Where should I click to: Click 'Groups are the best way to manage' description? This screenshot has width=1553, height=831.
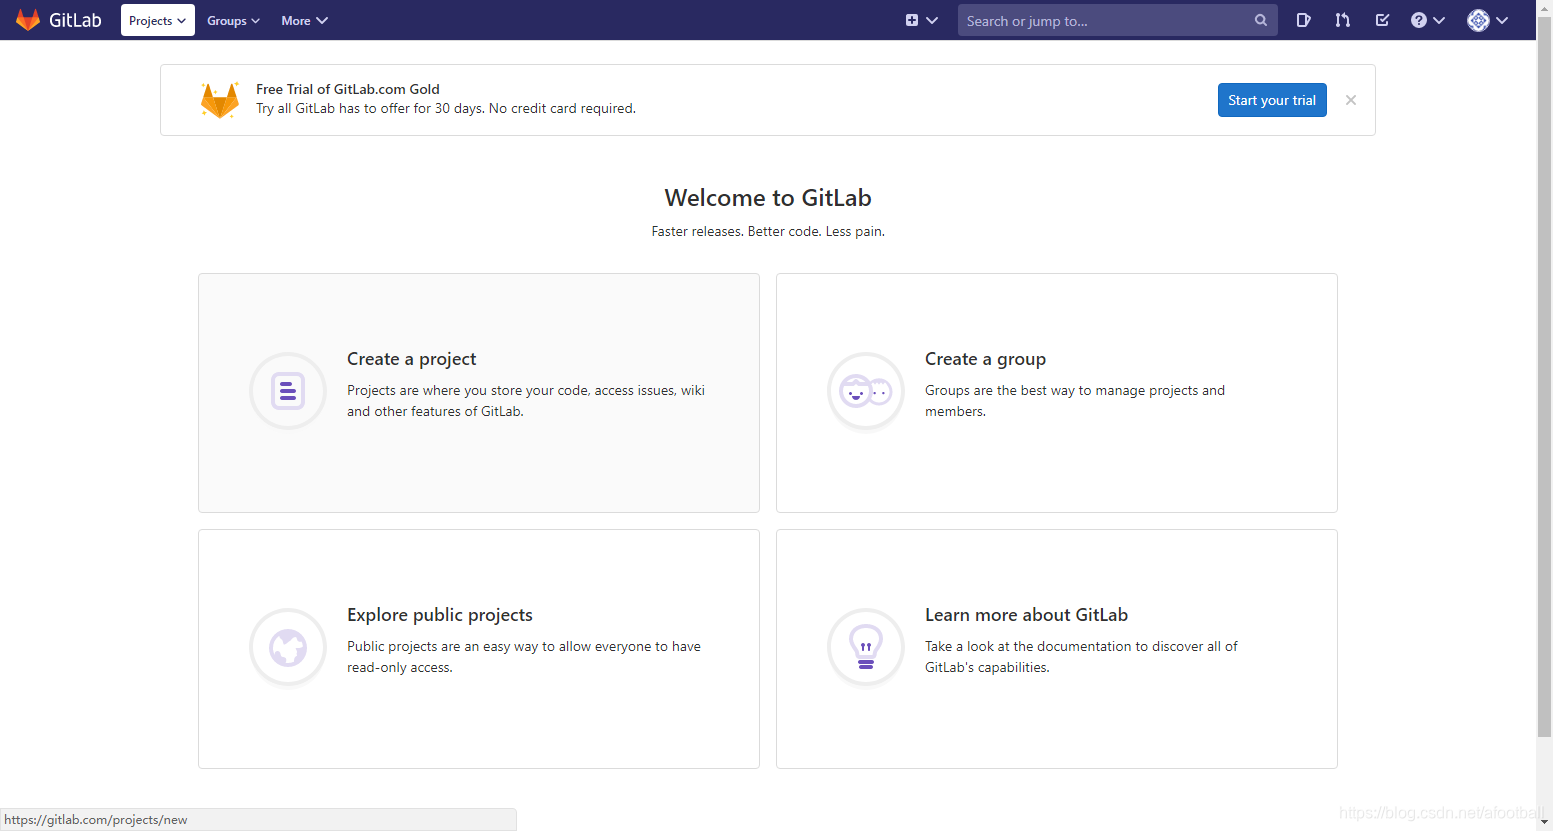(x=1075, y=401)
